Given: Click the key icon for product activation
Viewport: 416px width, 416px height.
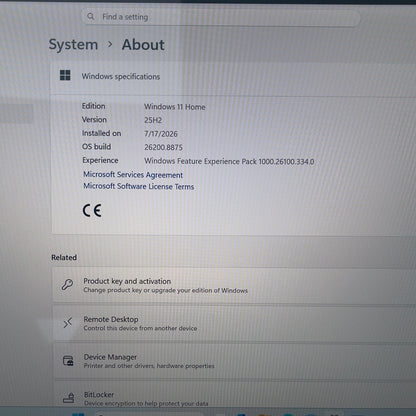Looking at the screenshot, I should (67, 285).
